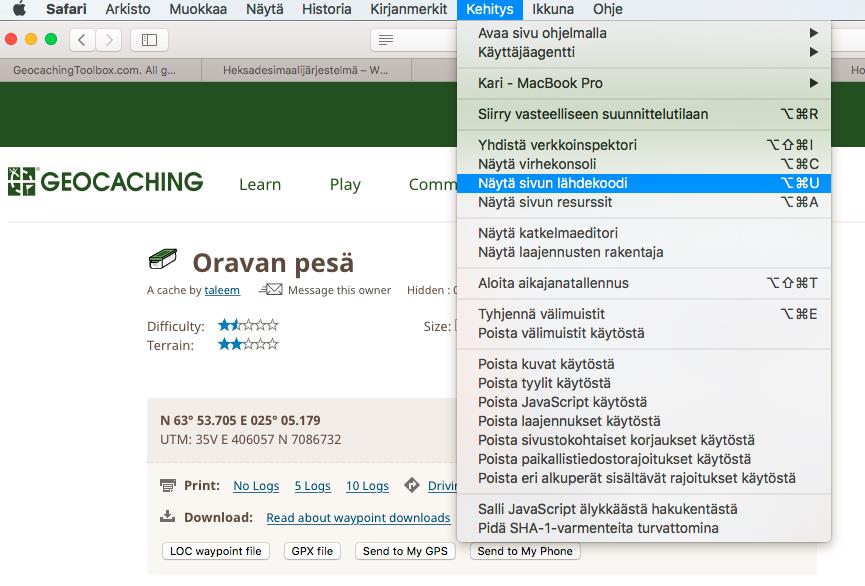Select Siirry vasteelliseen suunnittelutilaan

[x=644, y=114]
